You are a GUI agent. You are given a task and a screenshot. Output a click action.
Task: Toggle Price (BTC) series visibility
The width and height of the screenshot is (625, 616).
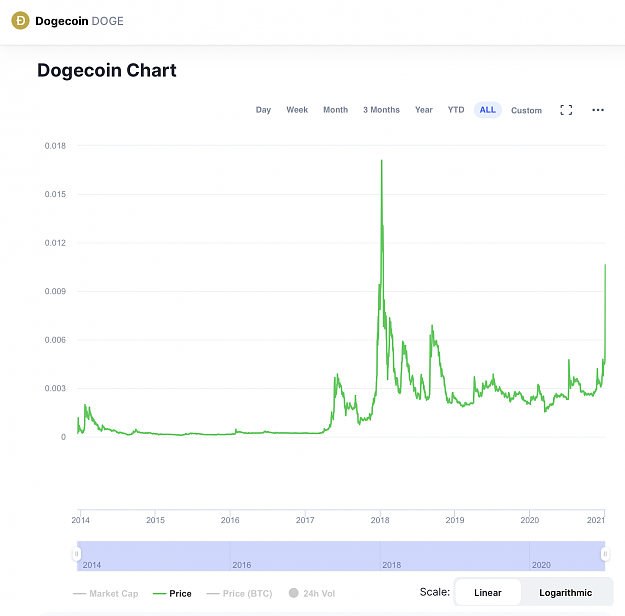[239, 594]
